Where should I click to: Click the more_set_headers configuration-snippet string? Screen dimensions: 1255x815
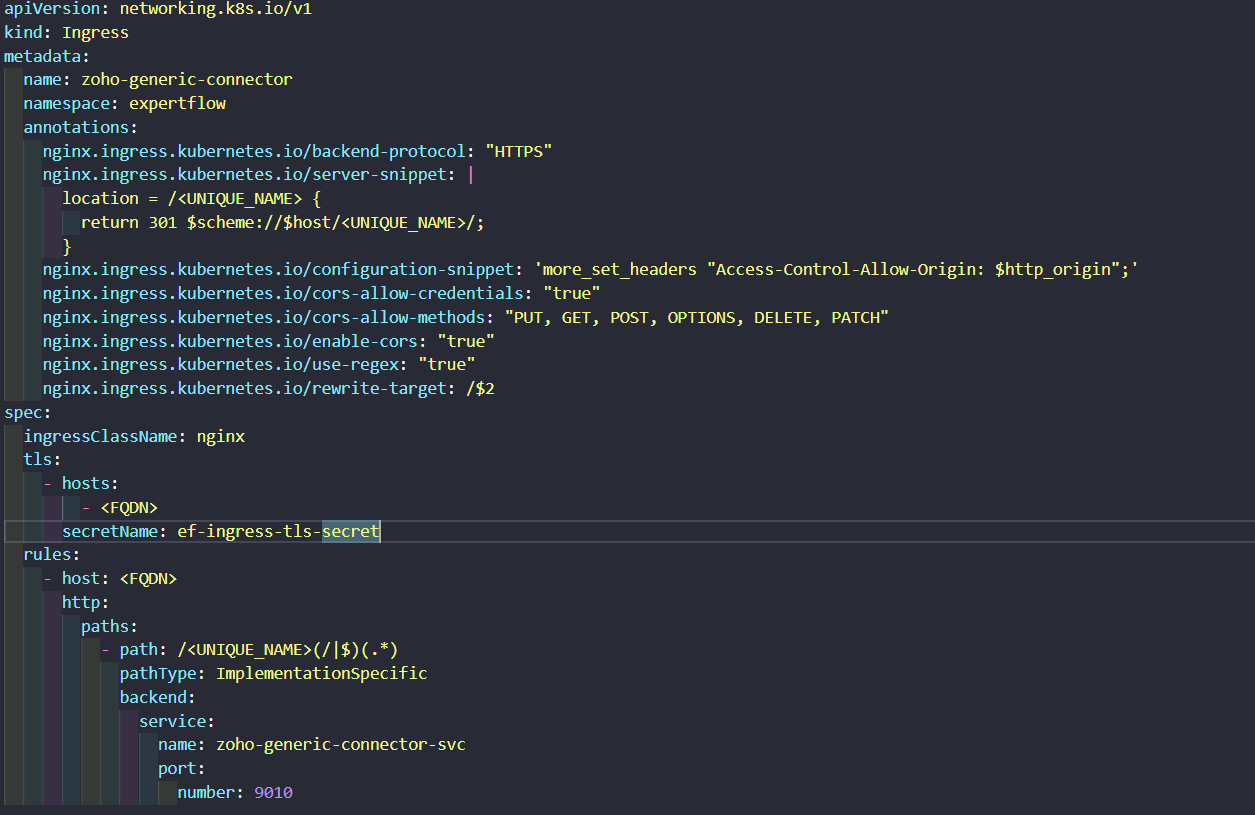[840, 270]
